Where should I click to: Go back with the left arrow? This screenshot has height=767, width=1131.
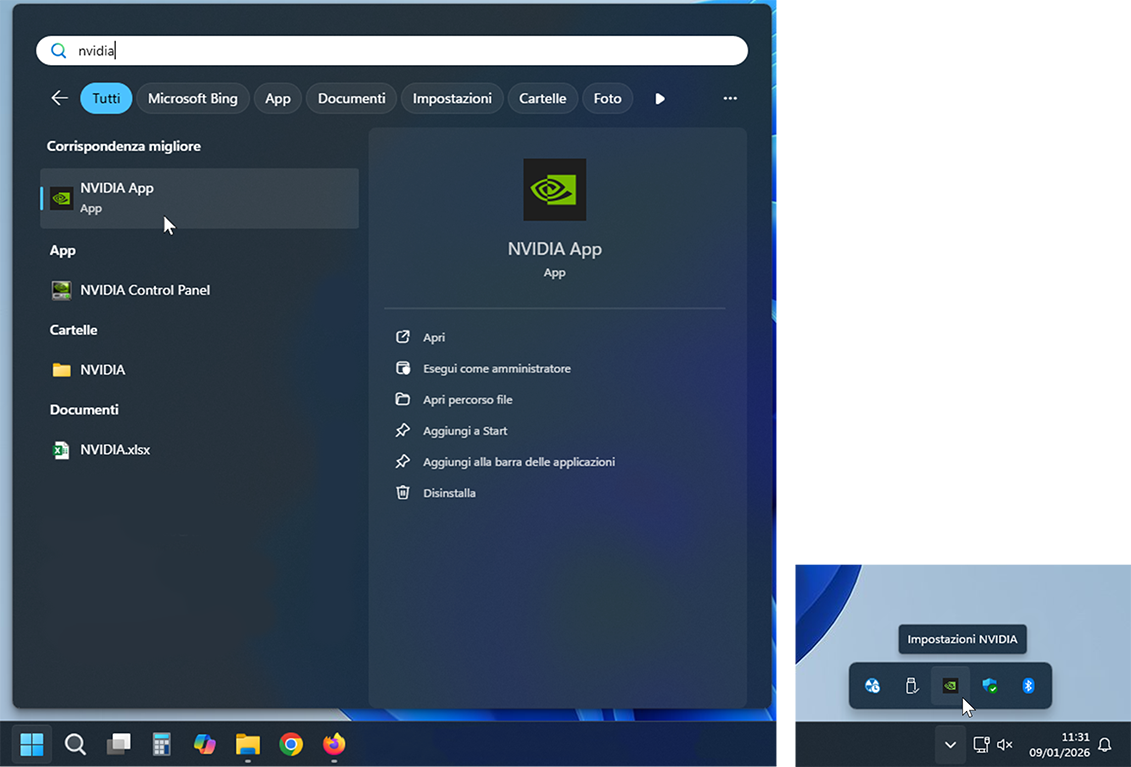[60, 98]
